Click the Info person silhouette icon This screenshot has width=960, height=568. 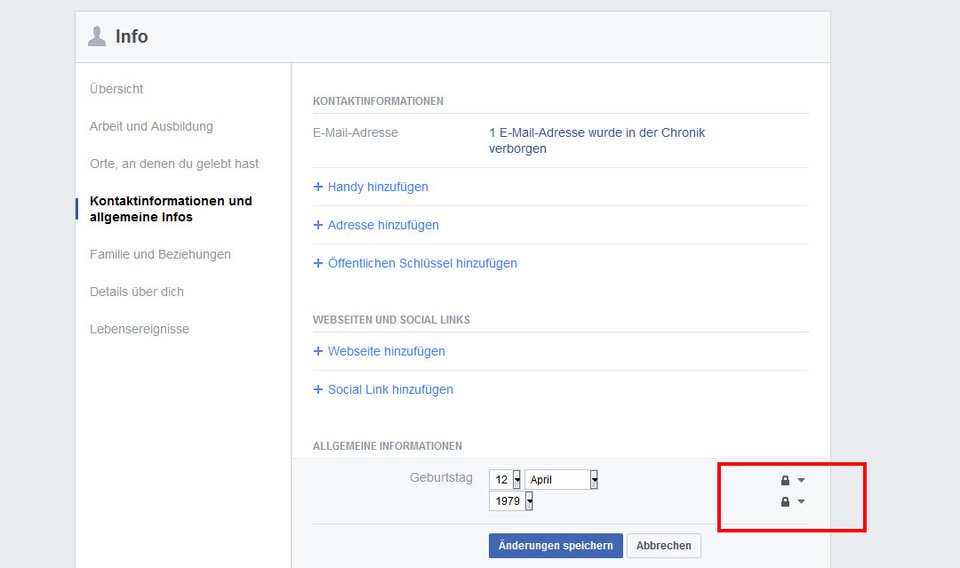tap(97, 36)
